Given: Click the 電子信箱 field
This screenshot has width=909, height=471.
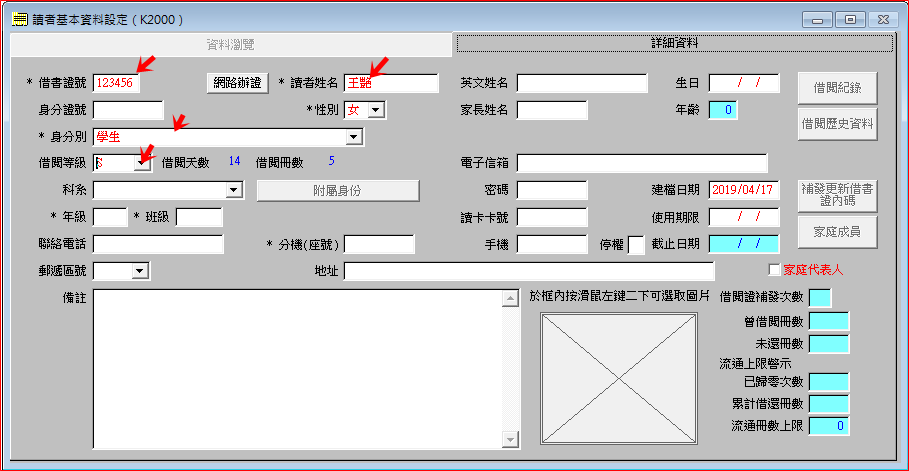Looking at the screenshot, I should click(642, 164).
